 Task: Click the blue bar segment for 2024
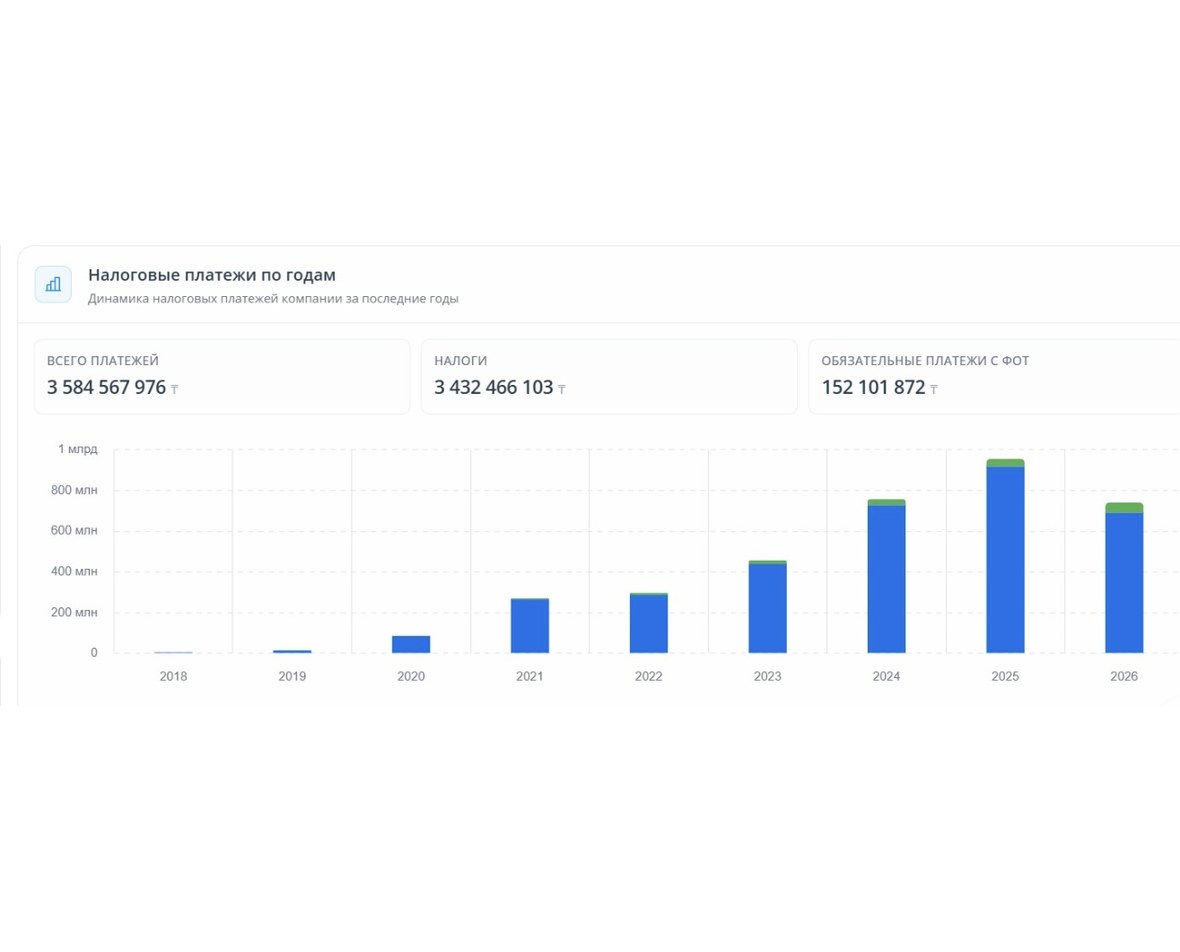pyautogui.click(x=887, y=579)
